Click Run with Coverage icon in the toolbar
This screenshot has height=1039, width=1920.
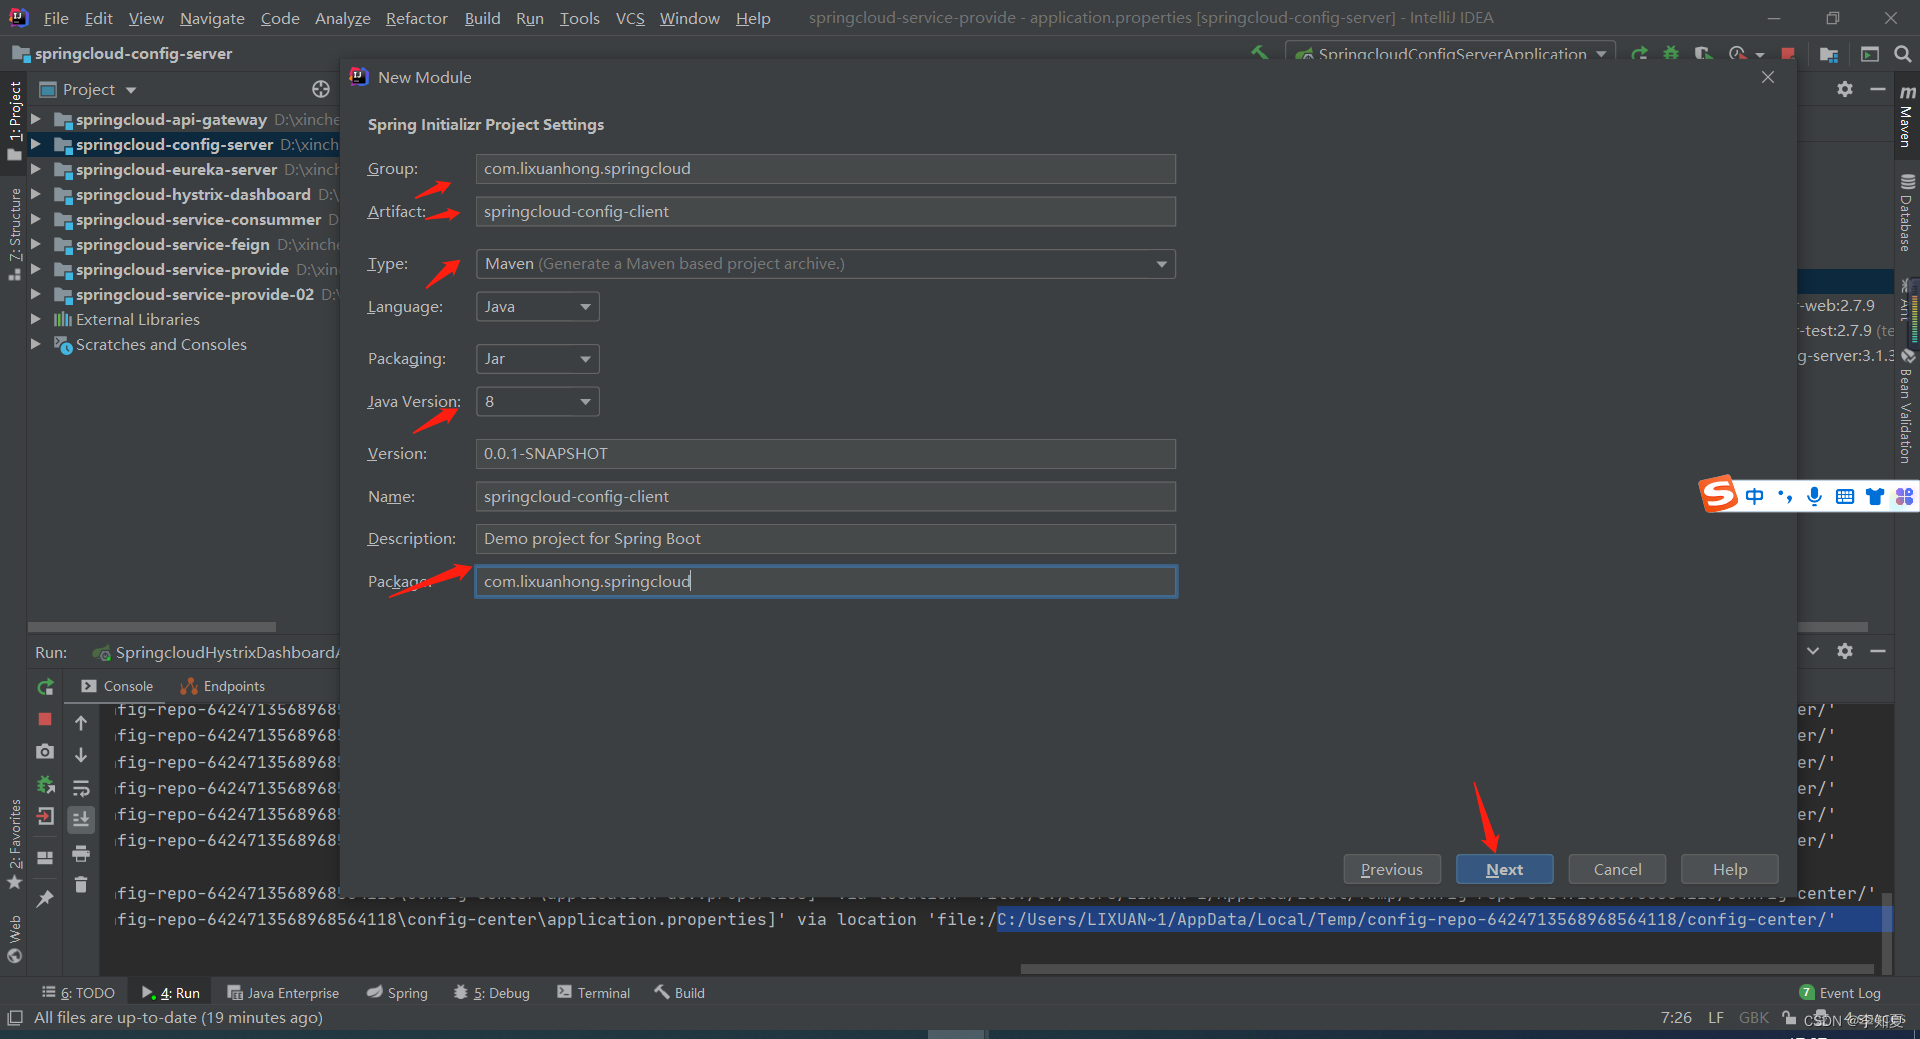[x=1703, y=54]
